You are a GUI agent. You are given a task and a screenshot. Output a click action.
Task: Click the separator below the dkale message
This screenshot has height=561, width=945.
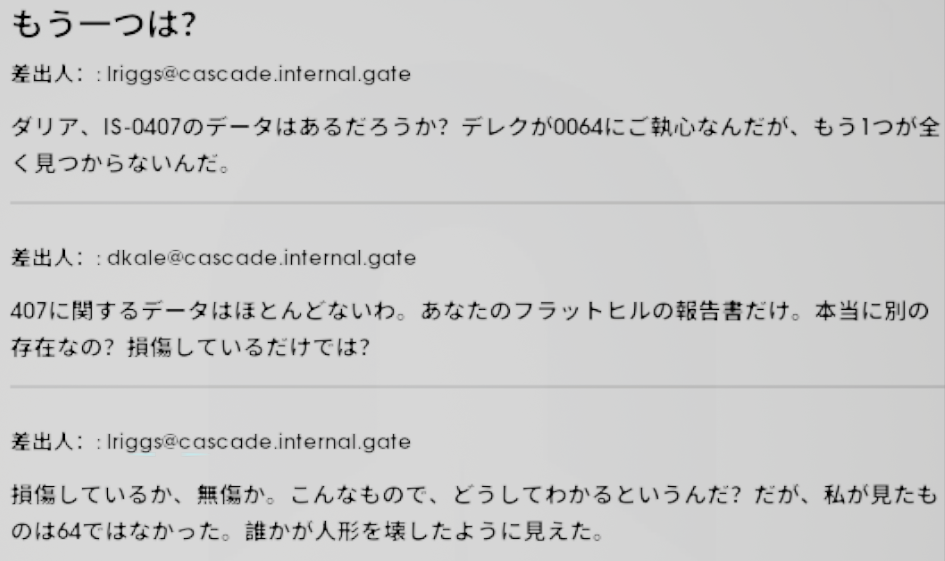coord(477,387)
